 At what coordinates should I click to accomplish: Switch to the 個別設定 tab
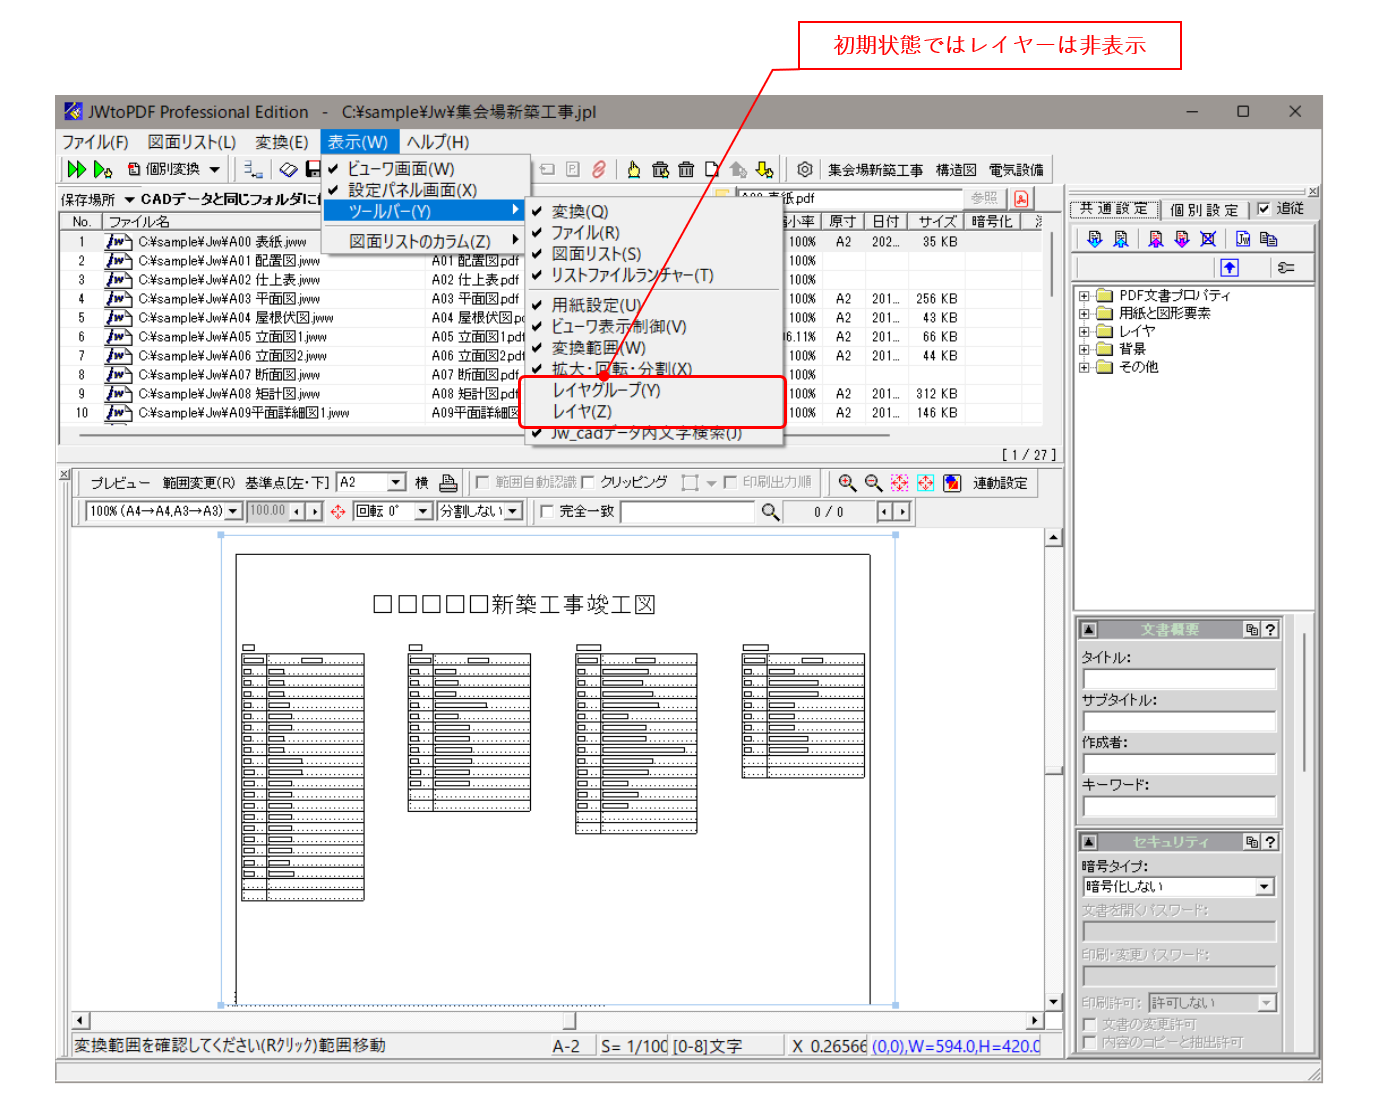[1203, 210]
